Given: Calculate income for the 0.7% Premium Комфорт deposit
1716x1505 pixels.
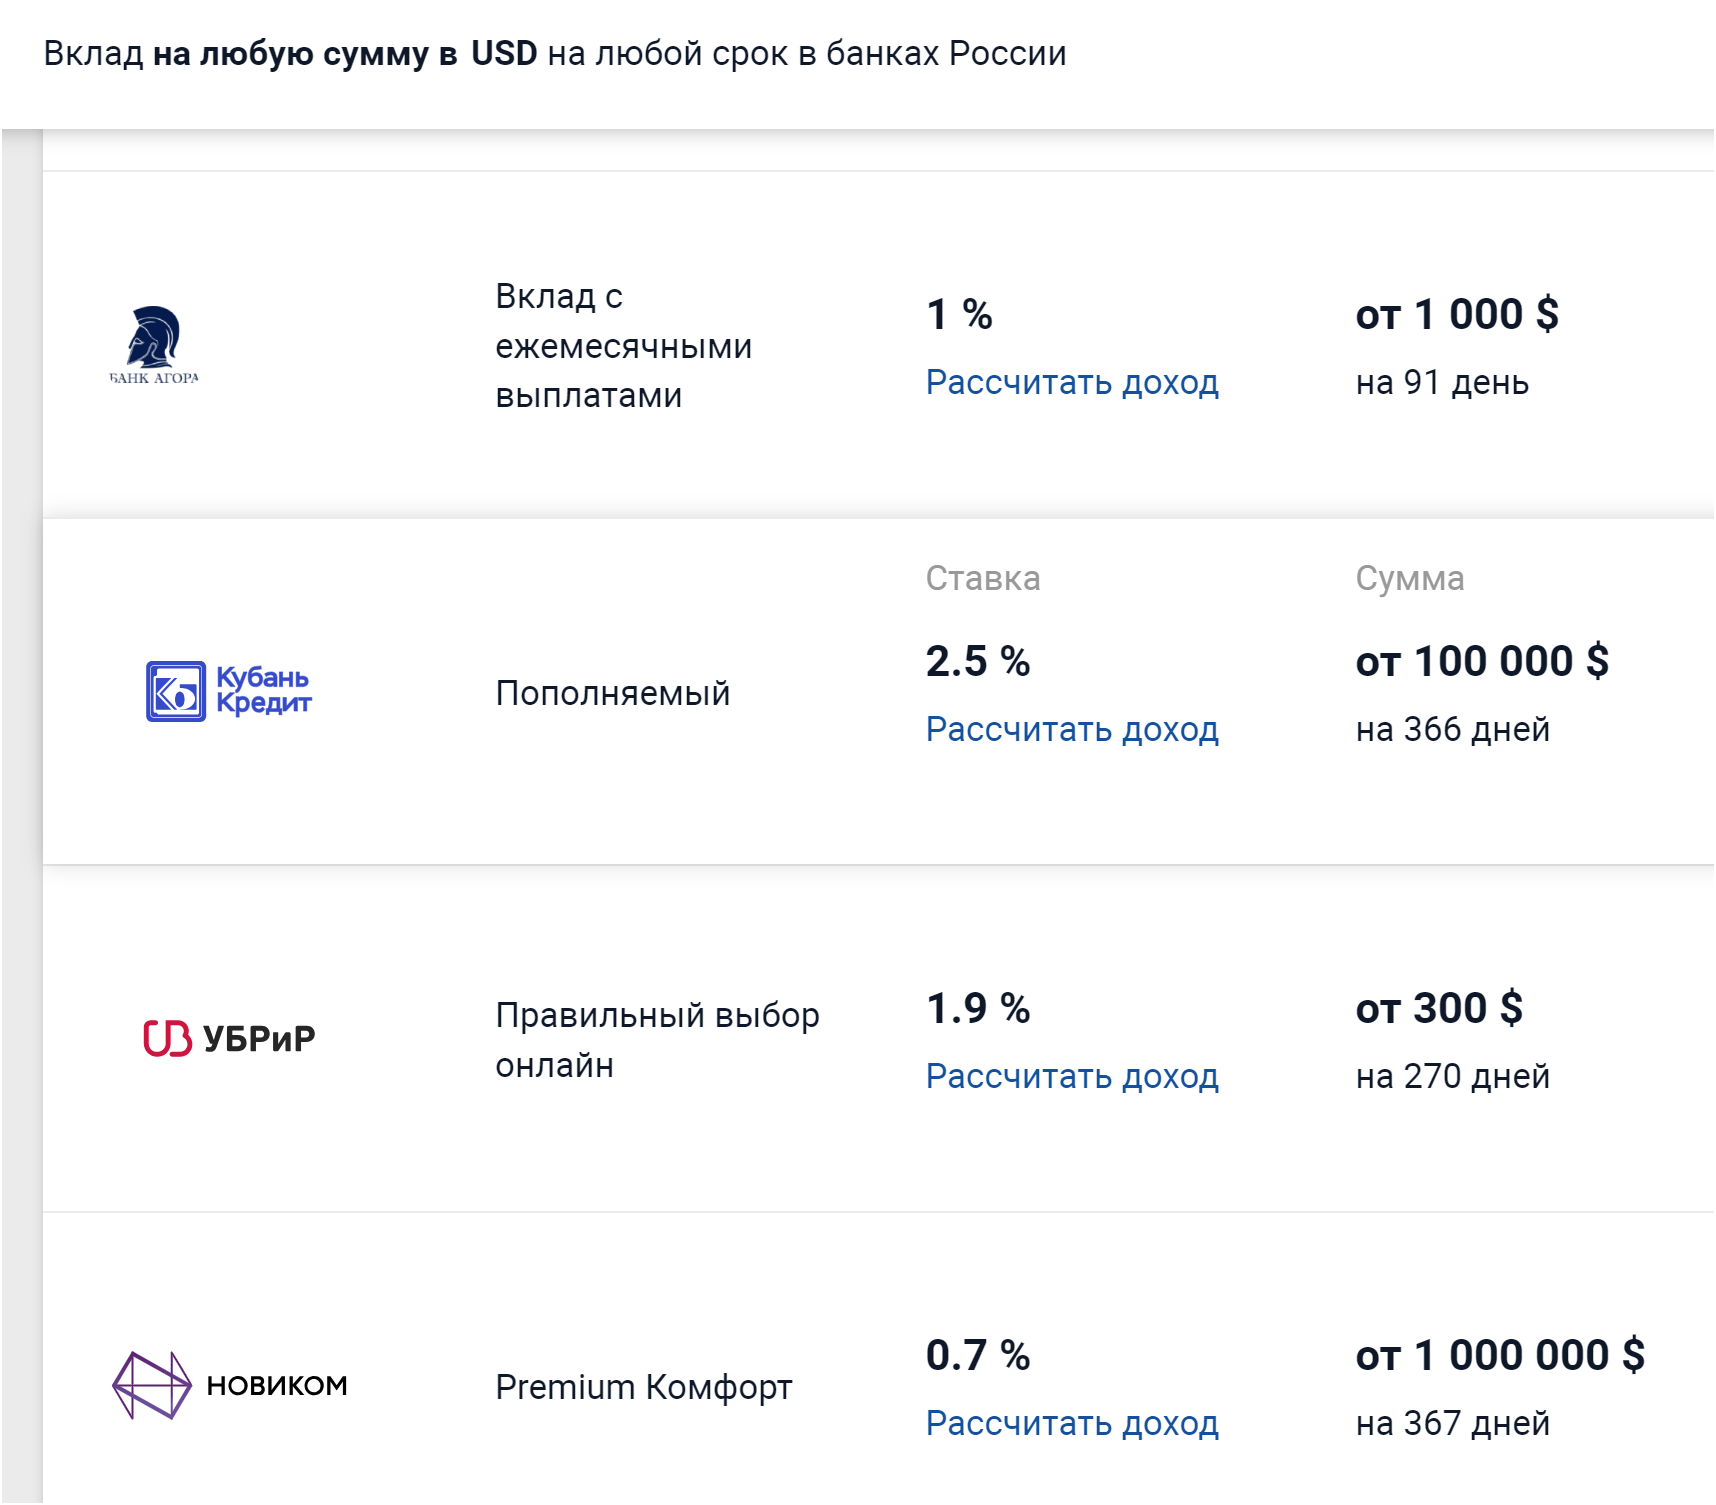Looking at the screenshot, I should (x=1072, y=1424).
